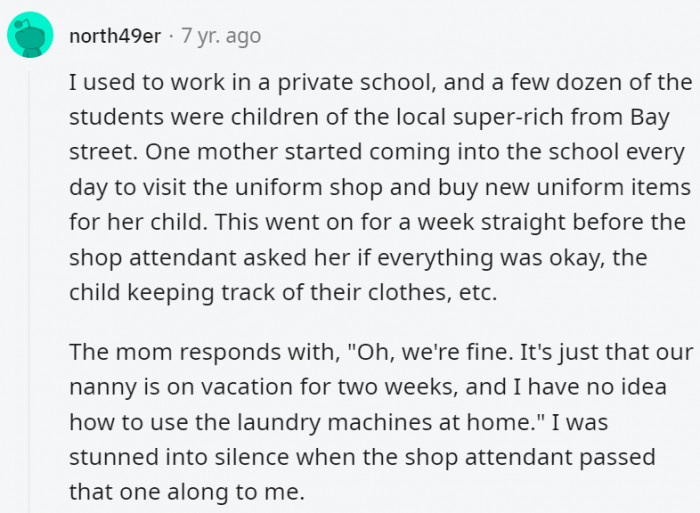
Task: Click the phrase 'two weeks' in the quote
Action: pos(397,387)
